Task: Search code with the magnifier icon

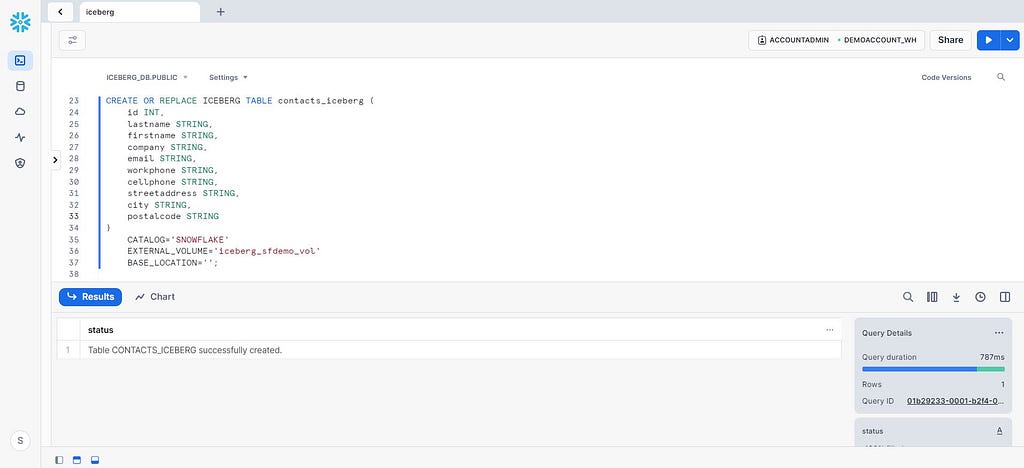Action: [x=1001, y=77]
